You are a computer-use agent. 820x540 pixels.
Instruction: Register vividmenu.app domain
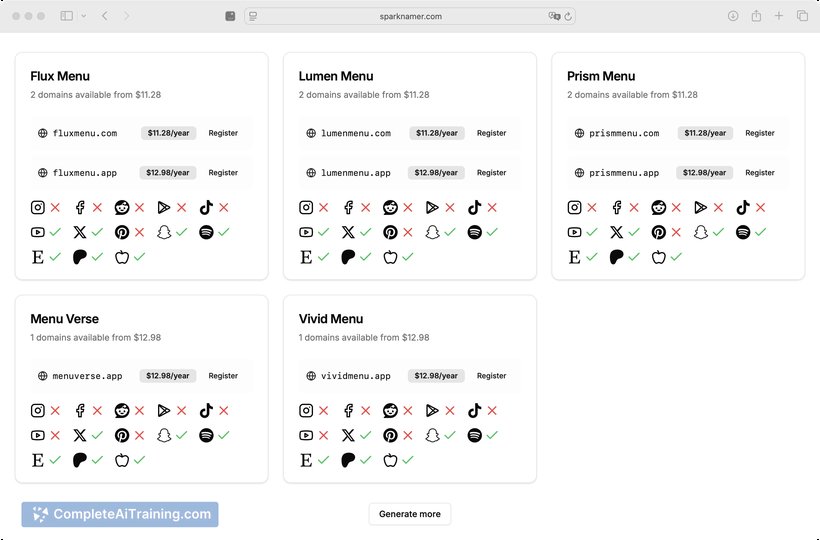click(x=492, y=376)
